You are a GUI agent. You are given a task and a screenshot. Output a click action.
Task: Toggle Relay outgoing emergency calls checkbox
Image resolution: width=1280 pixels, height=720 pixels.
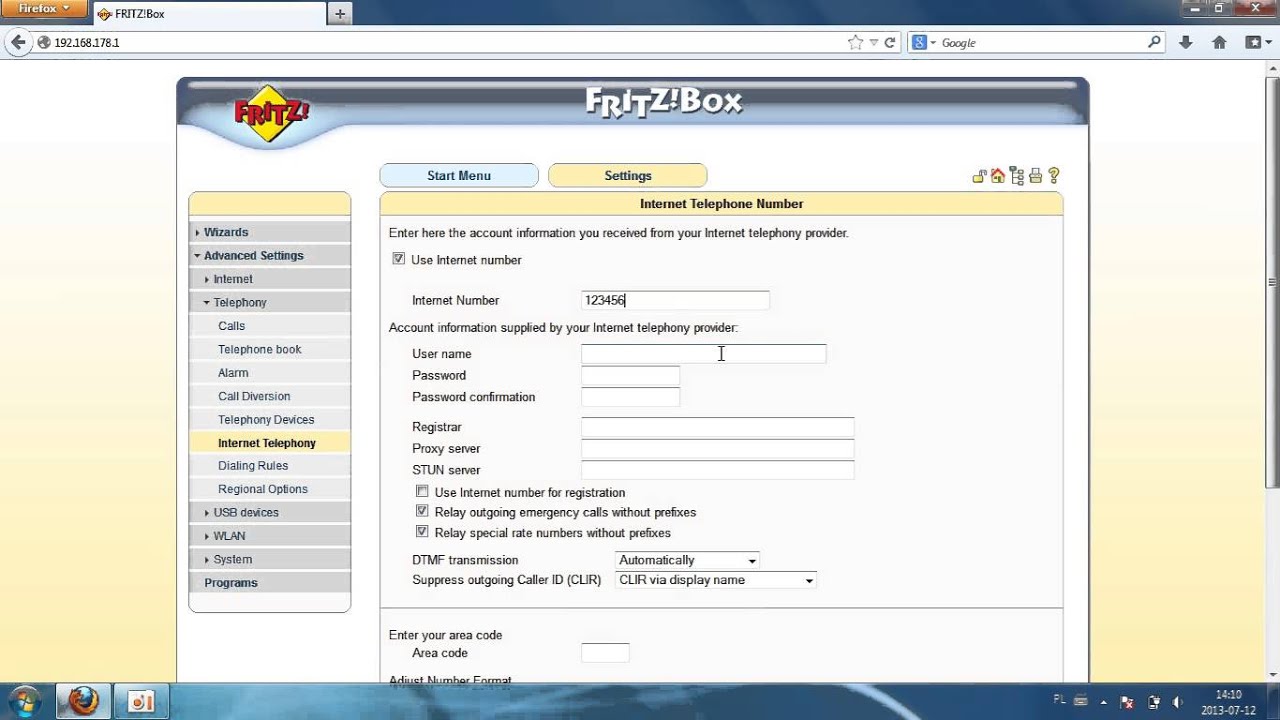pos(422,511)
